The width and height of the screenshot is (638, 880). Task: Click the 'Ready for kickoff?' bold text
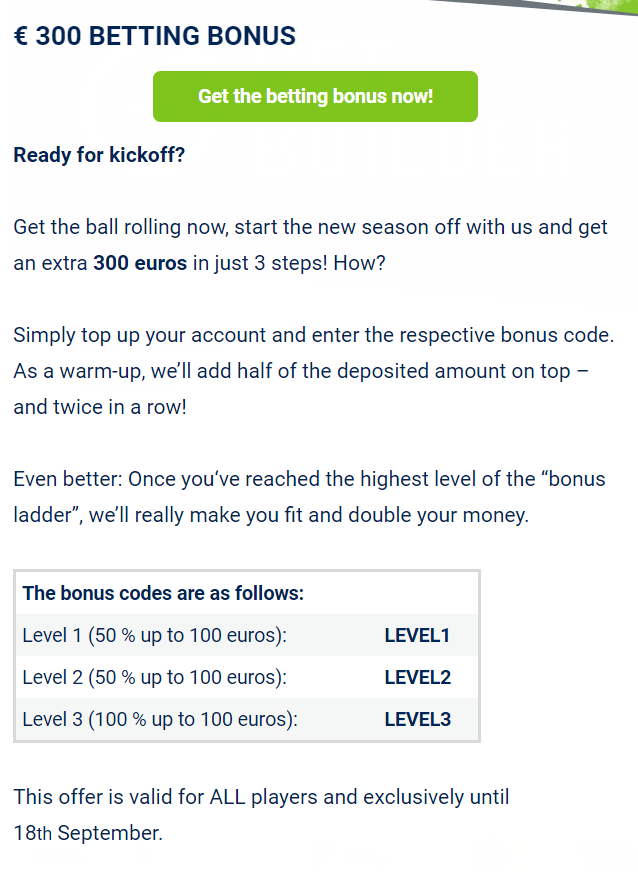[x=99, y=155]
